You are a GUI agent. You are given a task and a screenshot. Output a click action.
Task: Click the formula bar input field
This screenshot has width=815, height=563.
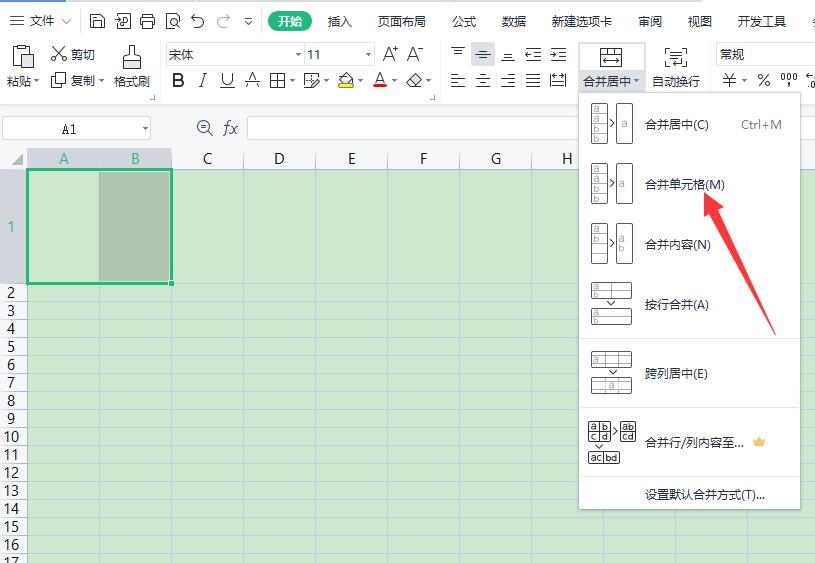tap(413, 128)
